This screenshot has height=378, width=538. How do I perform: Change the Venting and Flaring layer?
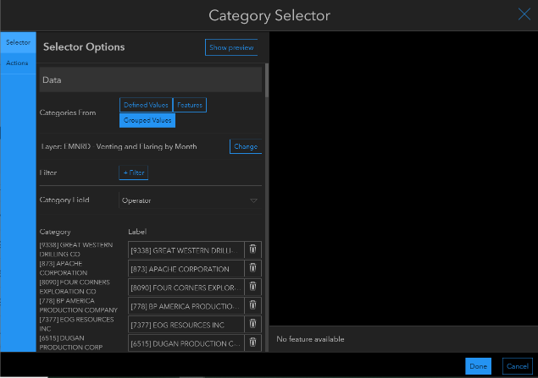click(246, 146)
